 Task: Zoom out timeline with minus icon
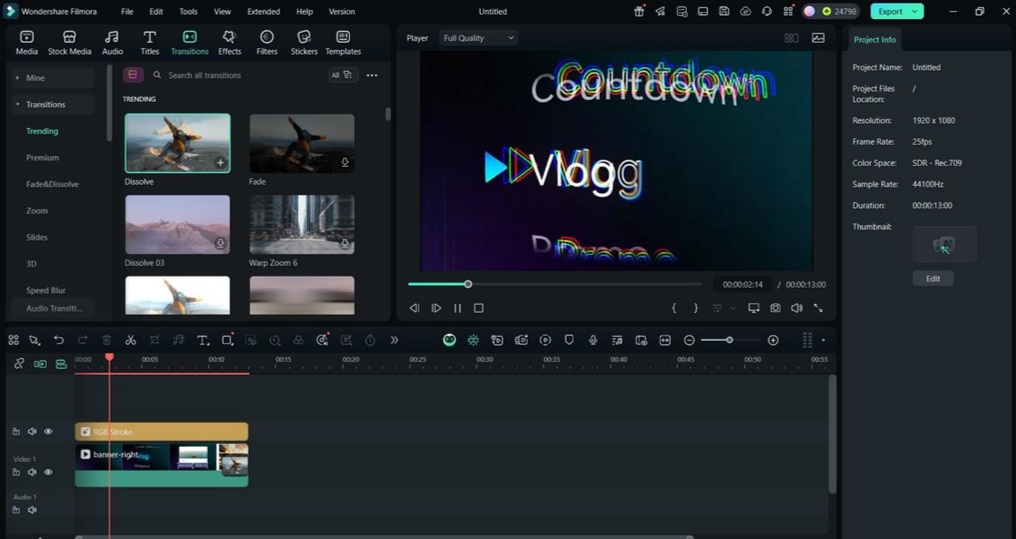coord(689,340)
